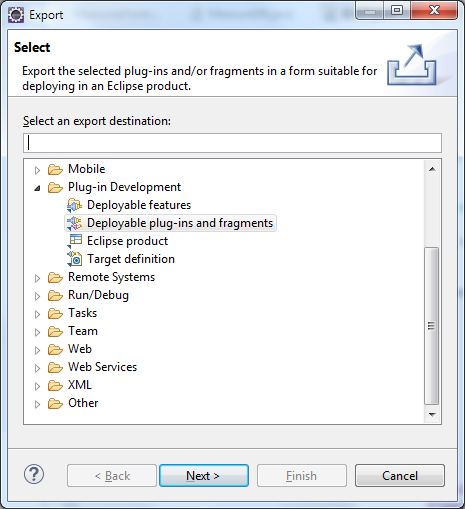
Task: Click the Deployable features icon
Action: 74,205
